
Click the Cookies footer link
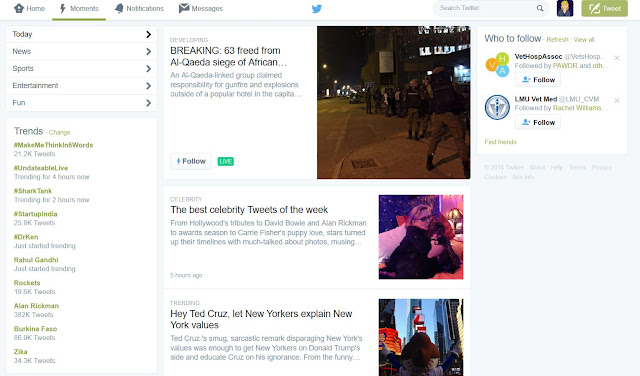point(496,177)
